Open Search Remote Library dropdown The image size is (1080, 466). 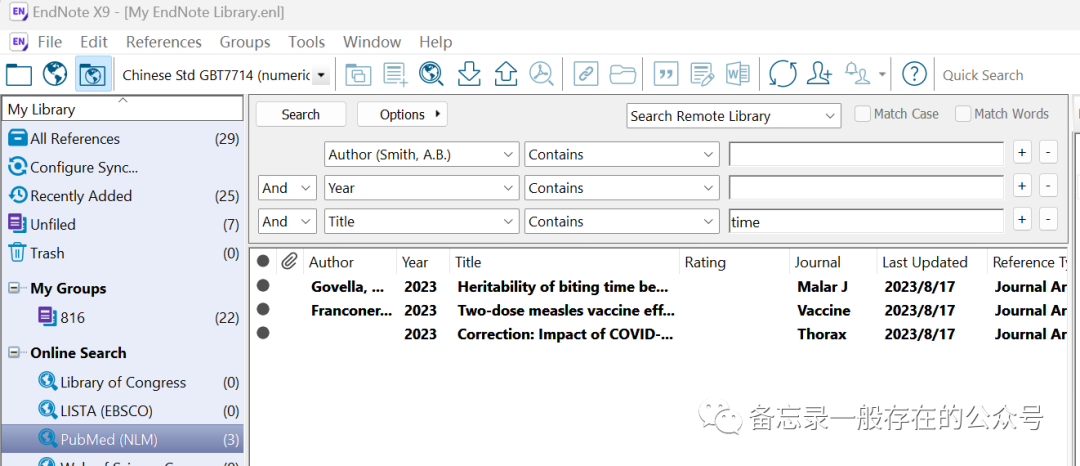(734, 116)
